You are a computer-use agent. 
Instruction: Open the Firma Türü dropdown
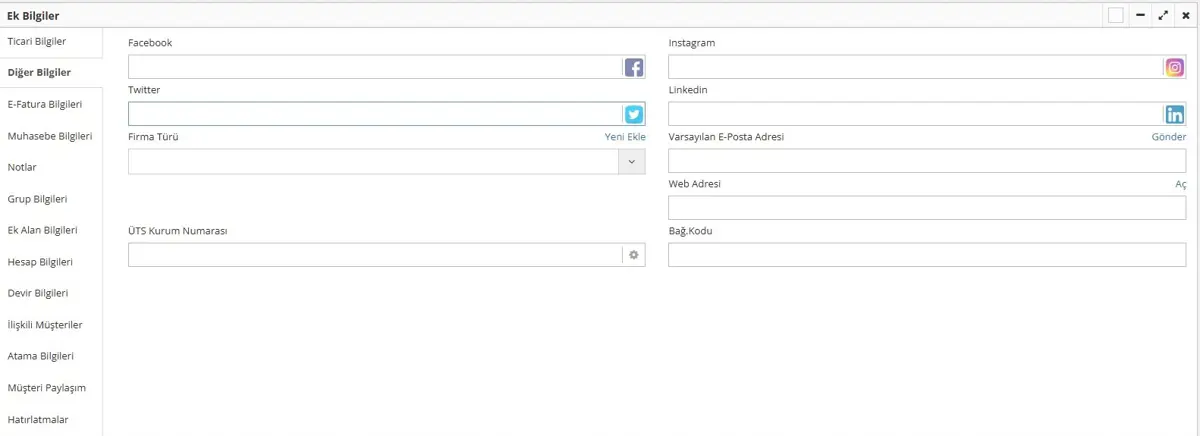[x=632, y=162]
